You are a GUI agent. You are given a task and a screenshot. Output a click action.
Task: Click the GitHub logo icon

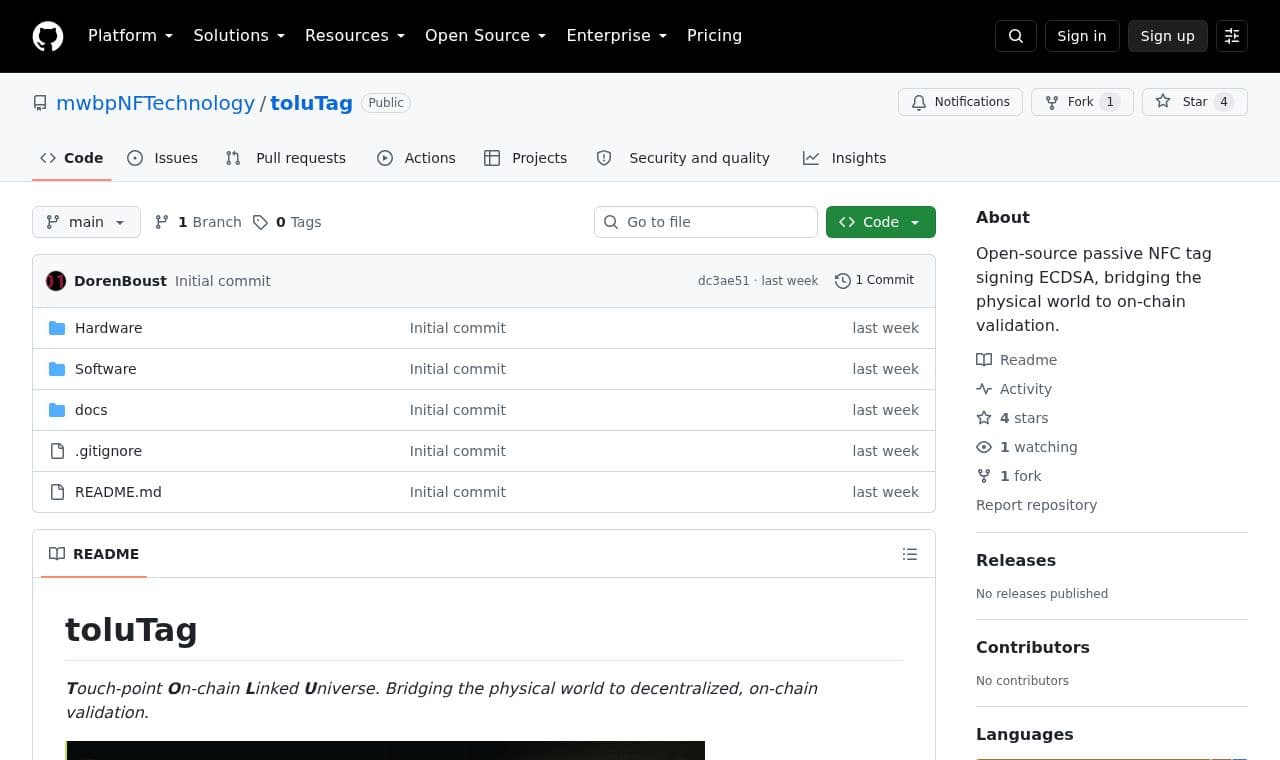48,36
